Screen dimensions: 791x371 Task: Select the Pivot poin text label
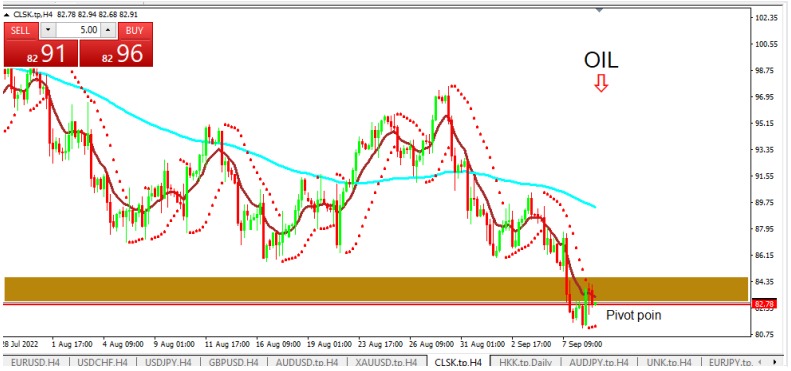click(x=633, y=315)
